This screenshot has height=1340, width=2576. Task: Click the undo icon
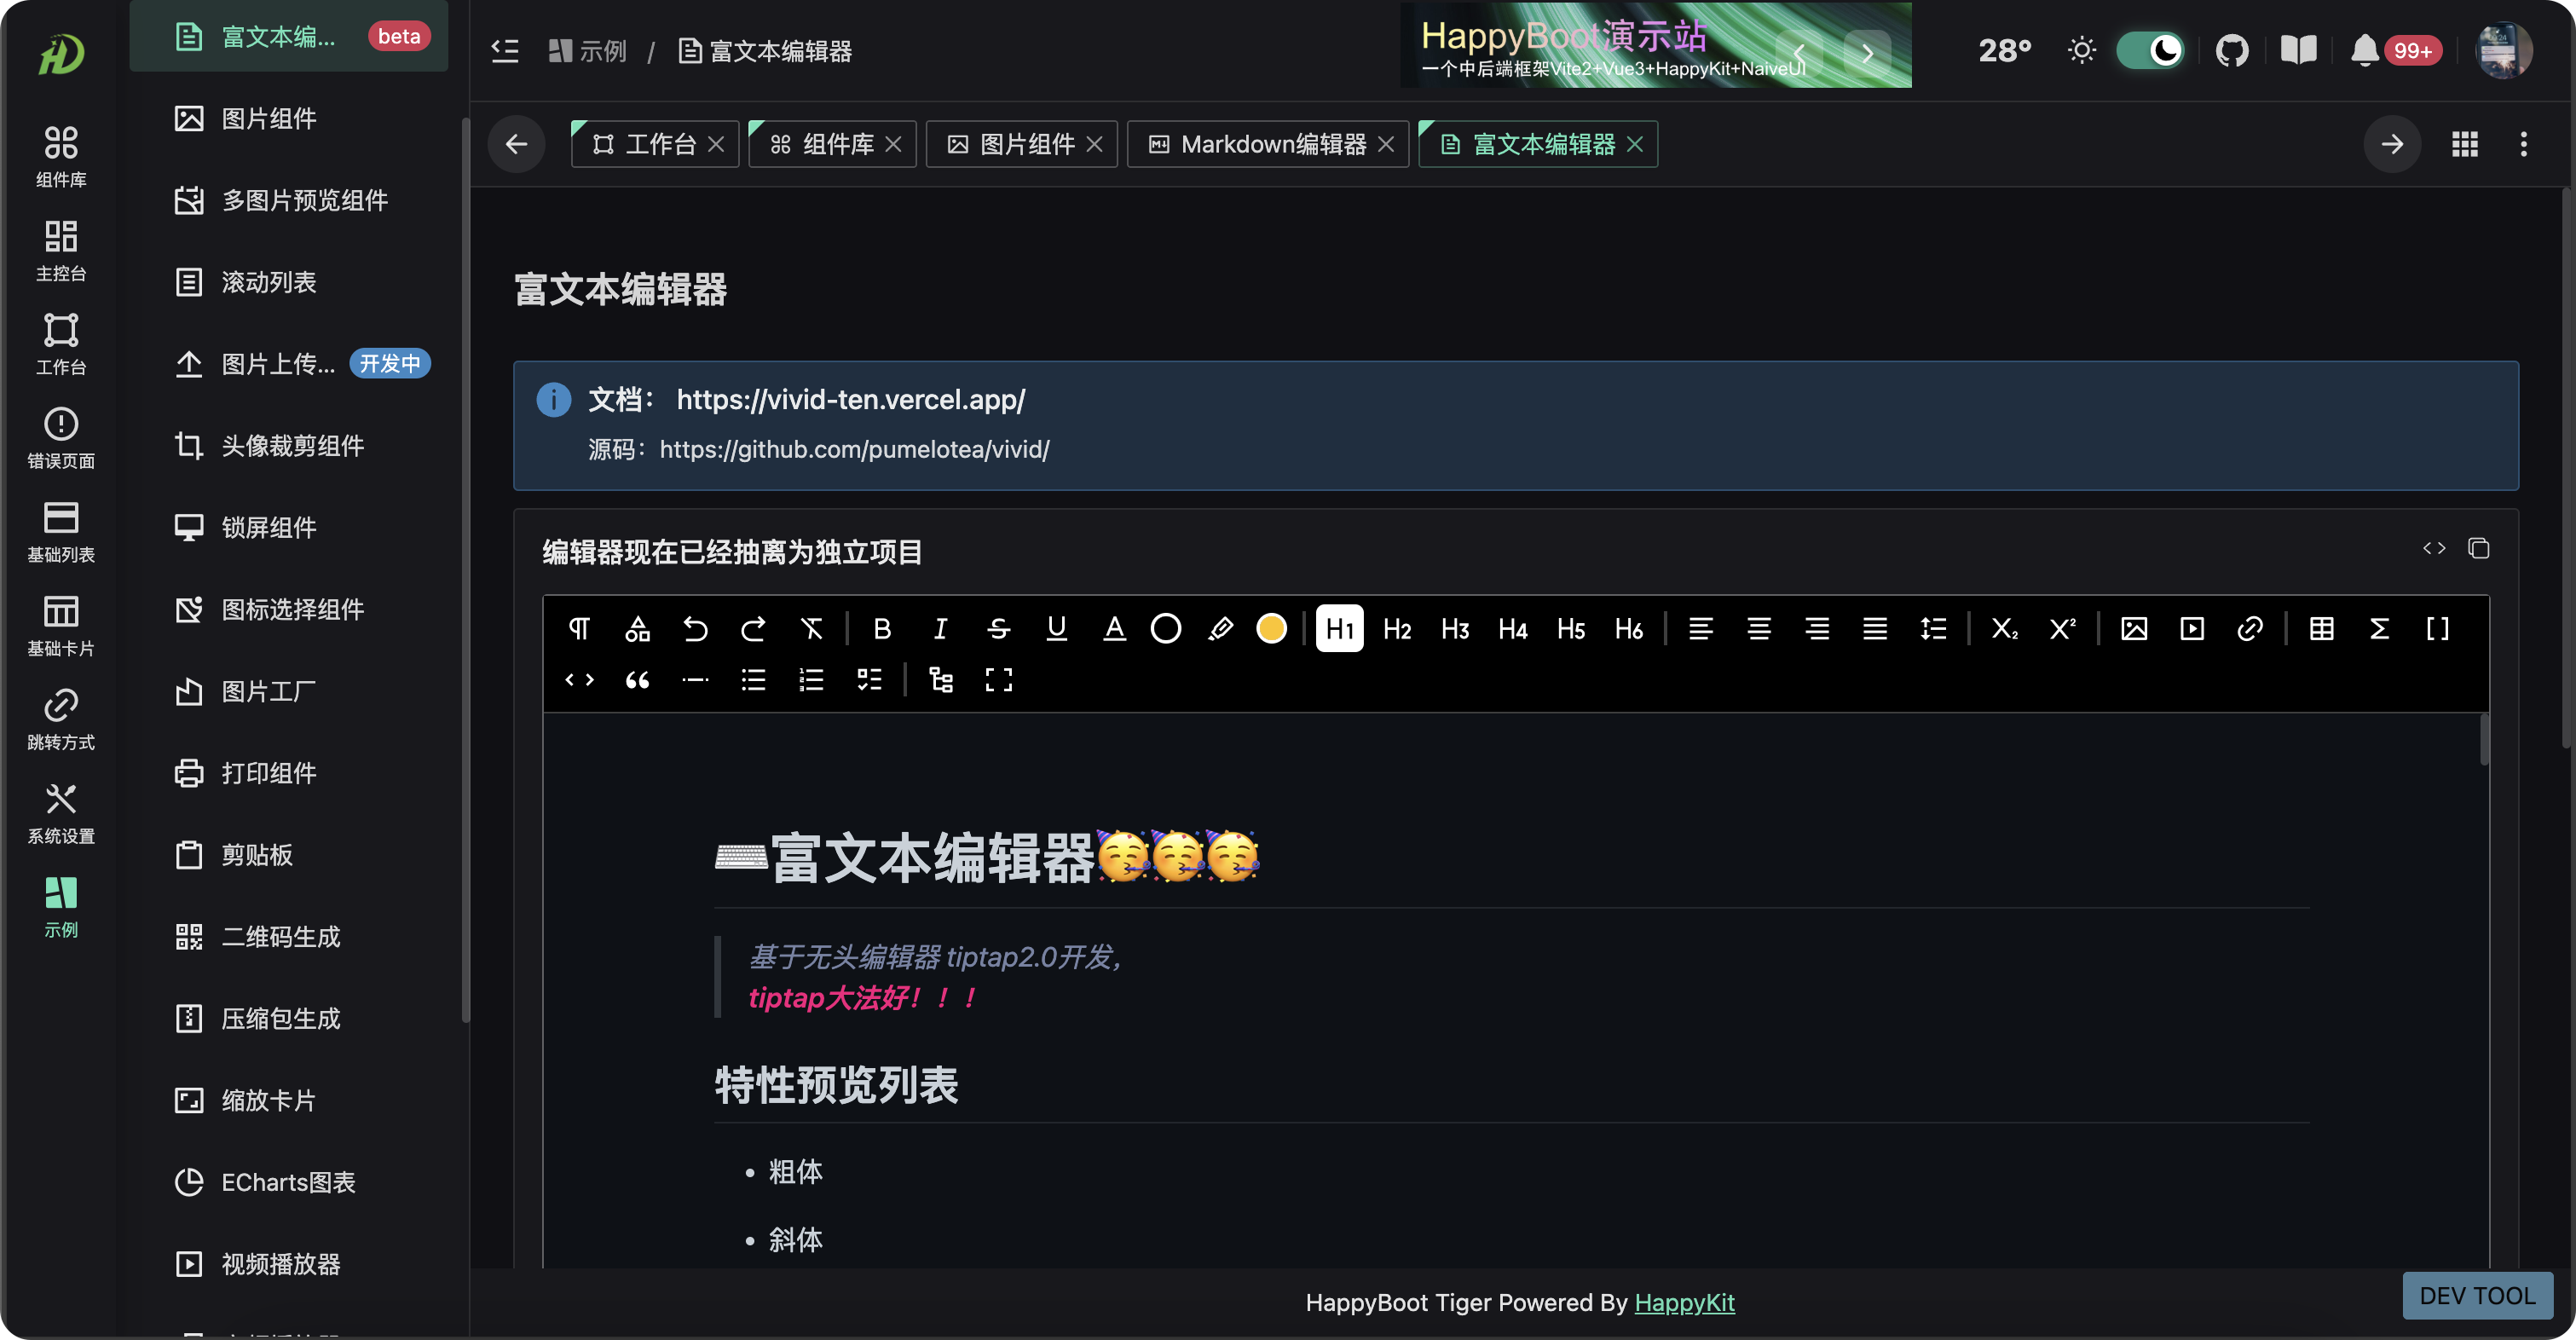[695, 628]
